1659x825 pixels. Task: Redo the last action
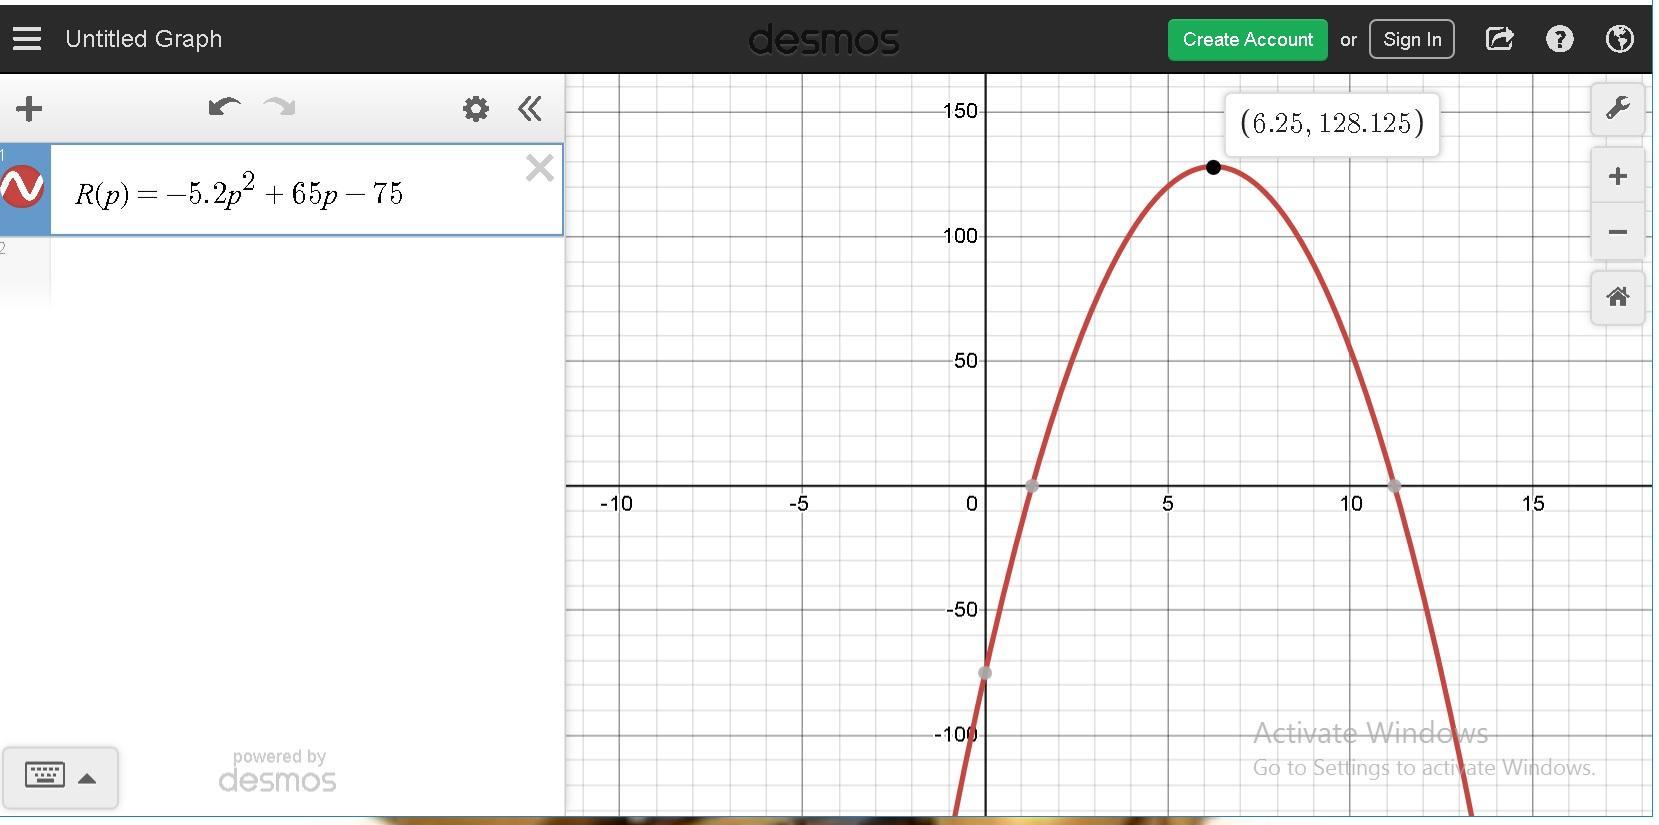(280, 107)
